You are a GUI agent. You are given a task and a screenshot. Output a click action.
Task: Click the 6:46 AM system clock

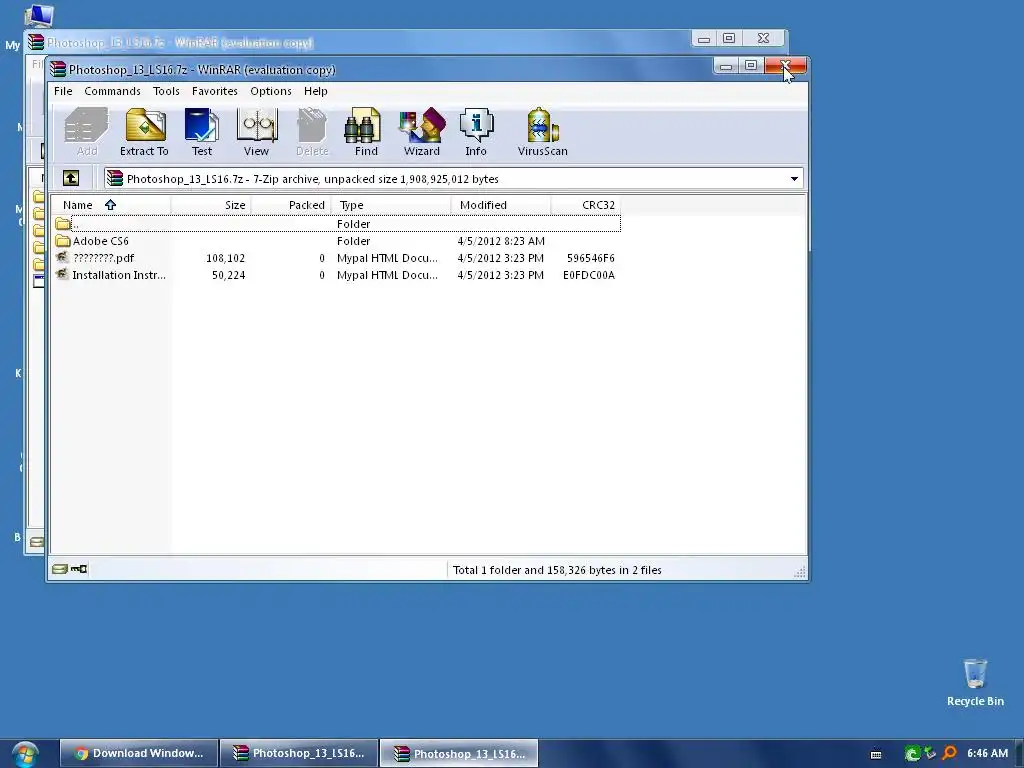[987, 754]
